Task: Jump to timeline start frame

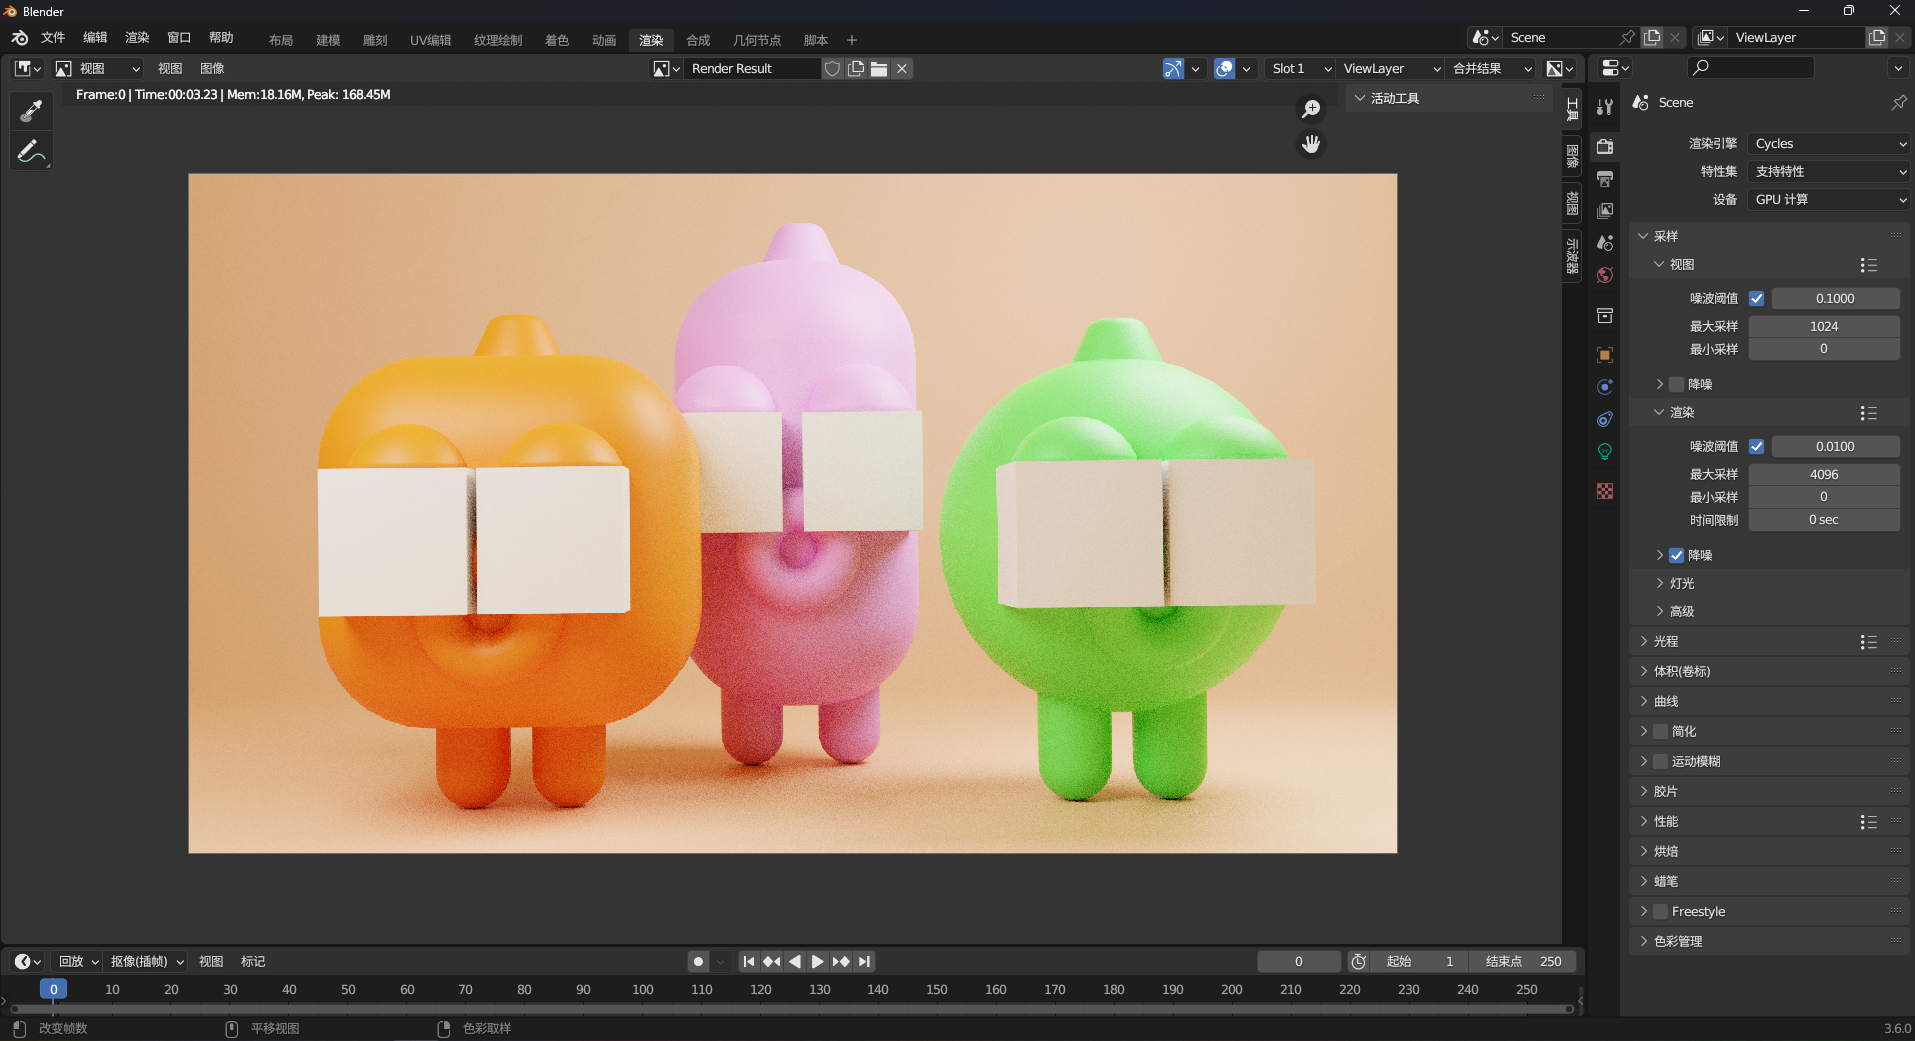Action: click(x=749, y=961)
